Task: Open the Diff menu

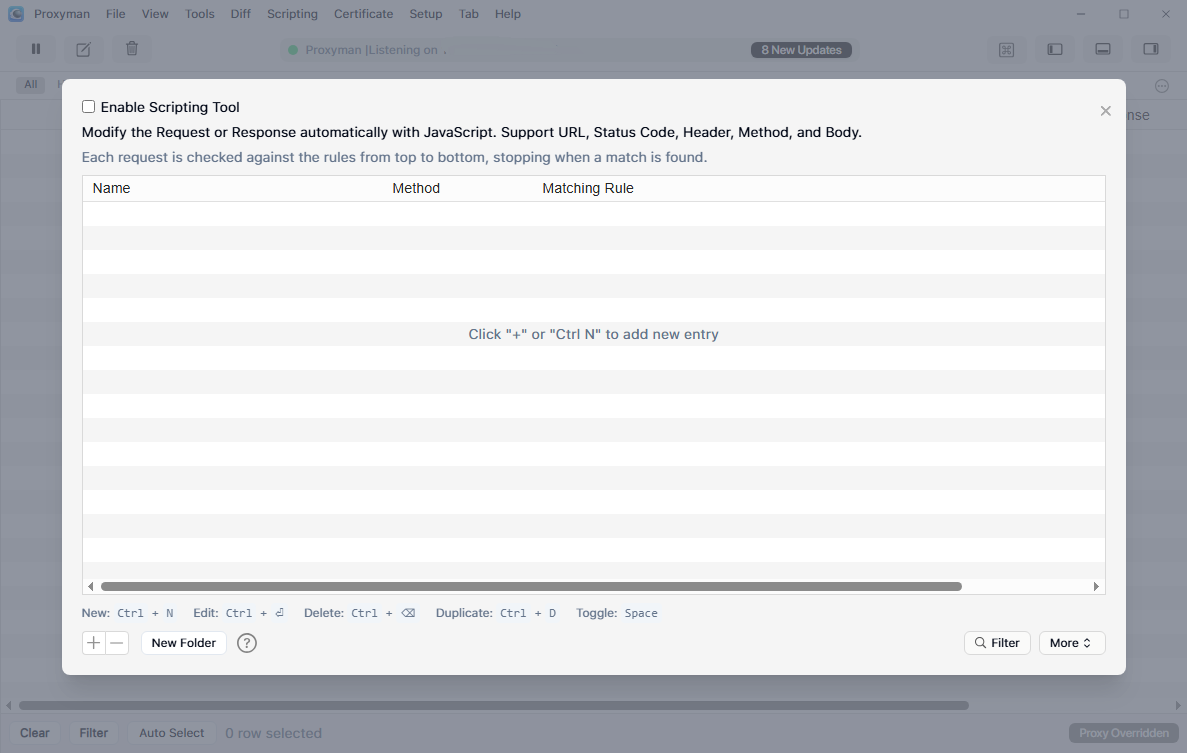Action: point(241,14)
